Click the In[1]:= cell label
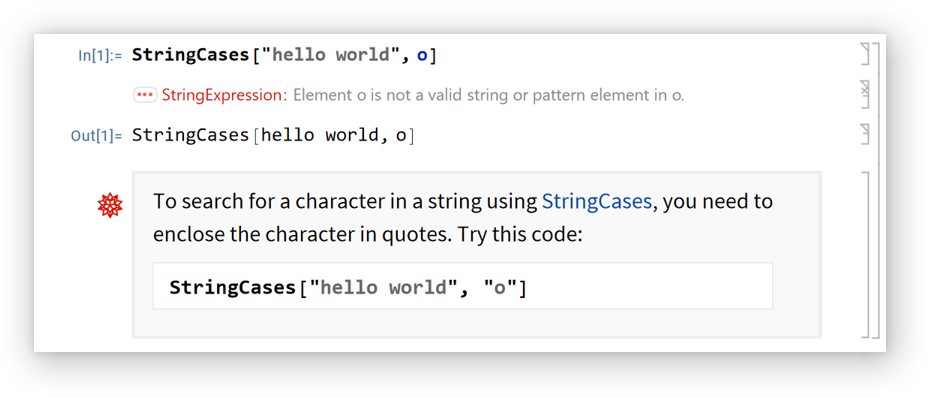Viewport: 928px width, 398px height. [100, 56]
